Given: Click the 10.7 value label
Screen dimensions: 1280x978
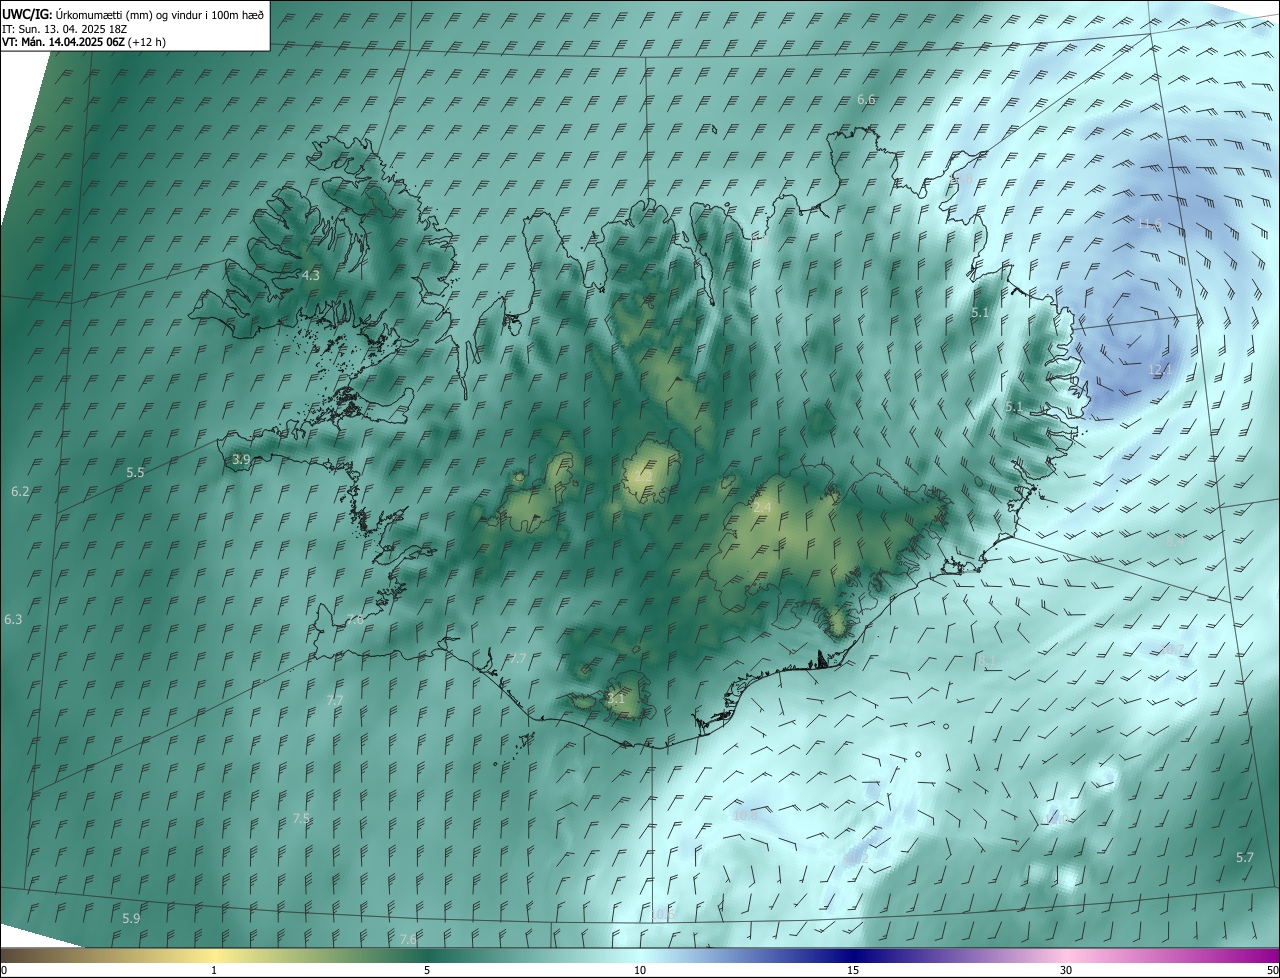Looking at the screenshot, I should click(x=1172, y=649).
